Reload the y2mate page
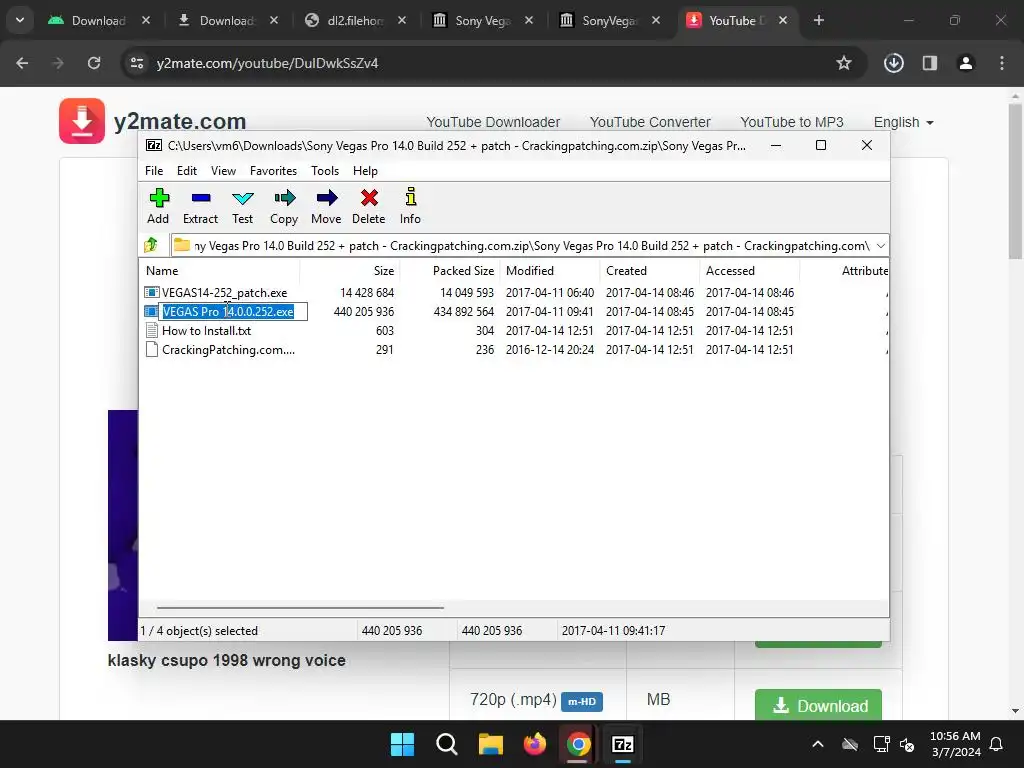The image size is (1024, 768). pos(94,63)
